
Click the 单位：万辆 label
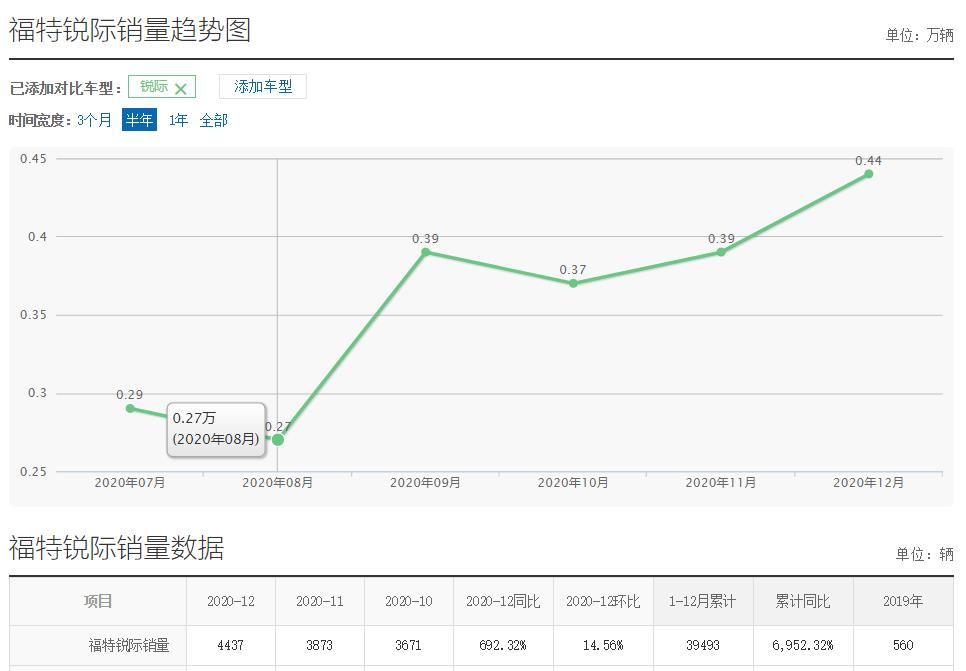(x=920, y=35)
